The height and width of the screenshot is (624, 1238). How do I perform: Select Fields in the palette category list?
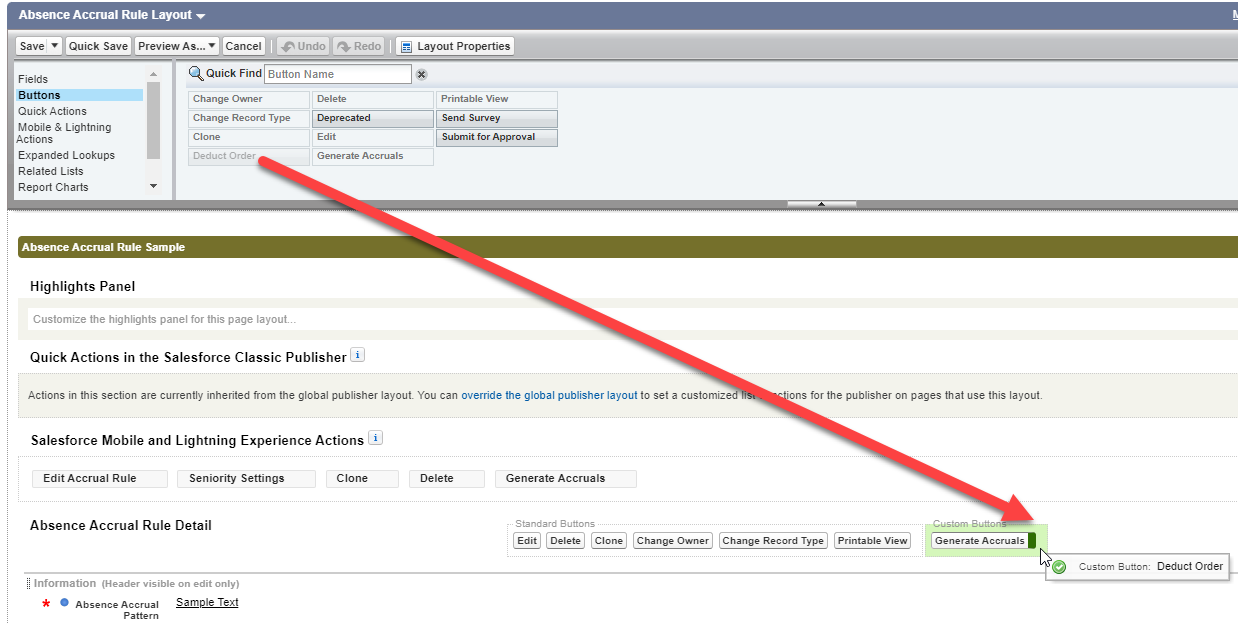point(33,79)
